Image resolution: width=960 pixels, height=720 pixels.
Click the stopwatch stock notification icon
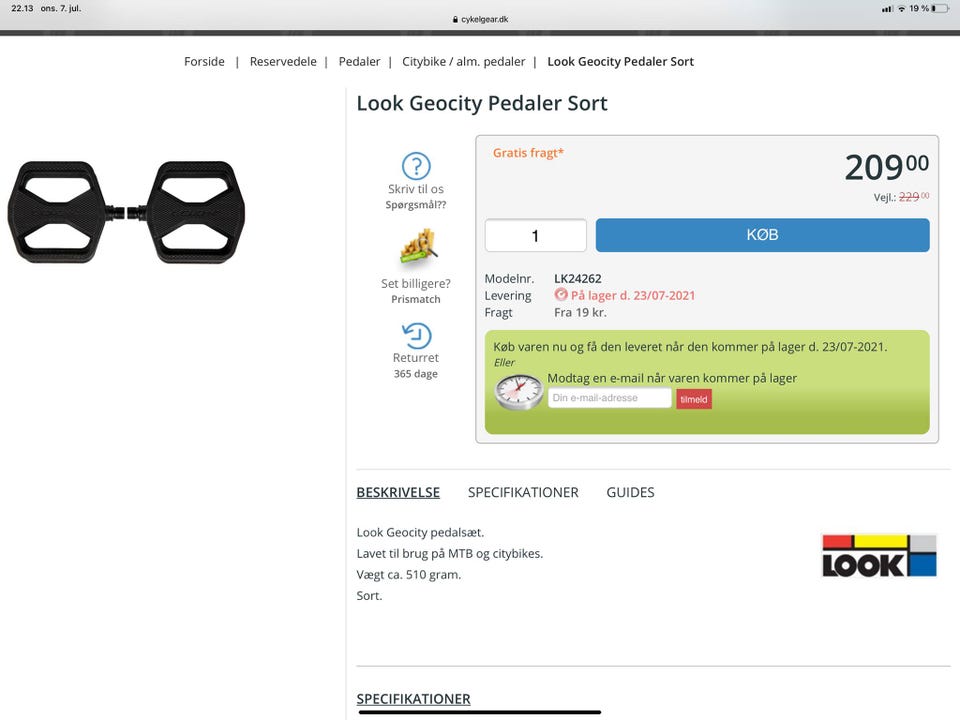click(519, 391)
